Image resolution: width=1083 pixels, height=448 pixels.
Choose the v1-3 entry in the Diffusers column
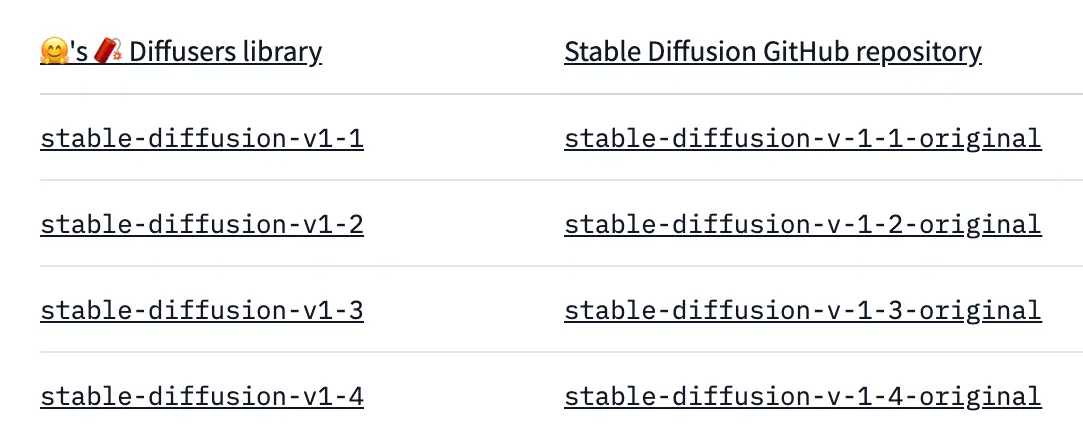tap(202, 310)
